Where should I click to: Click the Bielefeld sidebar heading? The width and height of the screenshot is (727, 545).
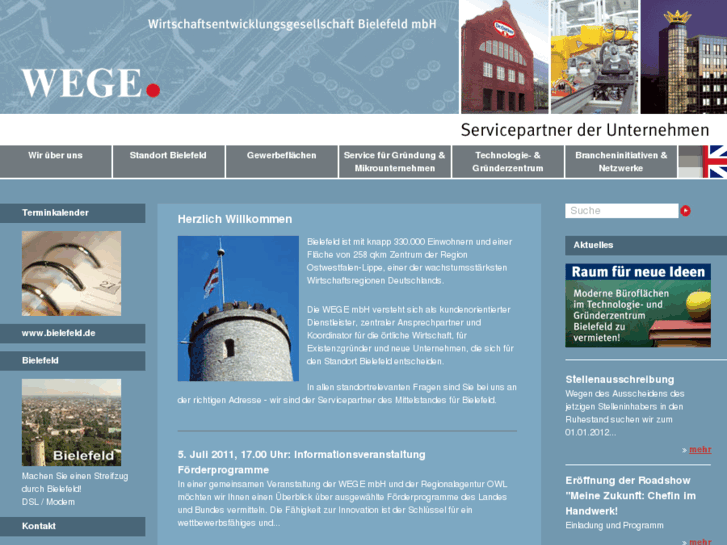(x=72, y=360)
